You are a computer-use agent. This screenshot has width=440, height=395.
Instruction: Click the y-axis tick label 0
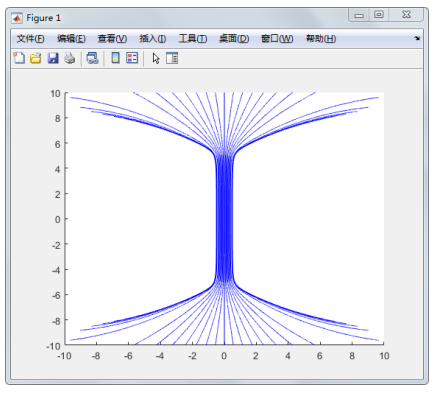click(x=58, y=220)
